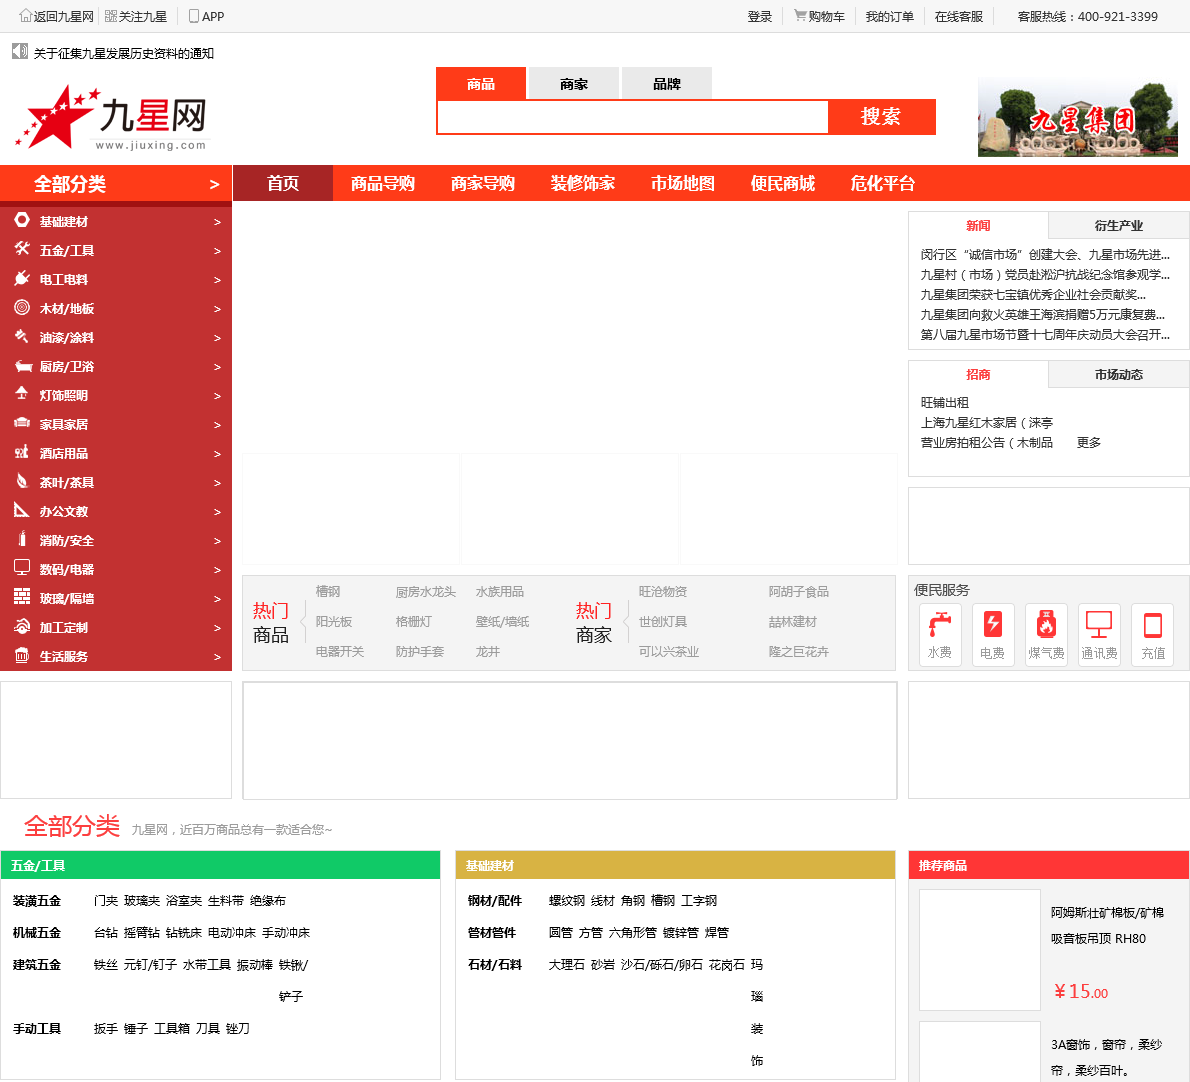Screen dimensions: 1190x1082
Task: Click the 九星集团 banner image
Action: pos(1078,117)
